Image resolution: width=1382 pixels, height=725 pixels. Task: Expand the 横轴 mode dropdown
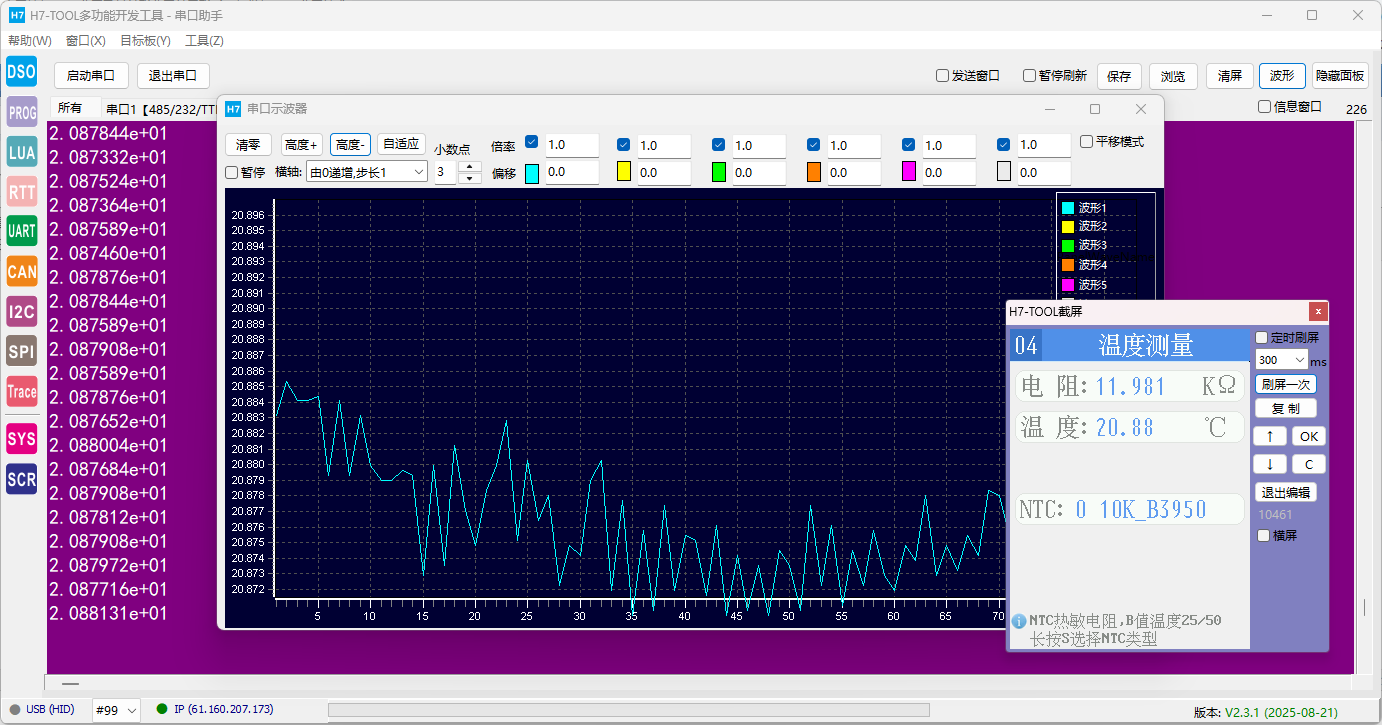(x=367, y=172)
